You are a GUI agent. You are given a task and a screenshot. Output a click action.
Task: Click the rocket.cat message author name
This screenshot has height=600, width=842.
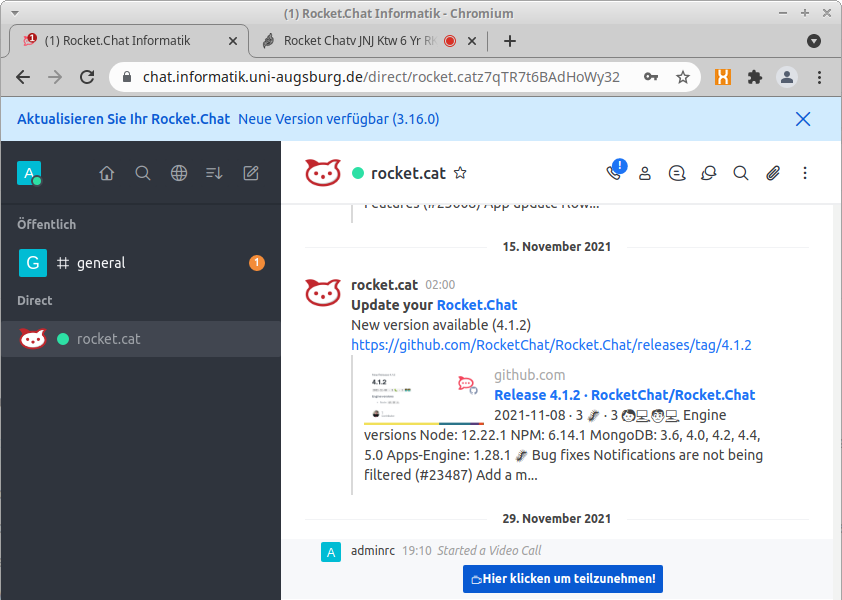pos(384,285)
